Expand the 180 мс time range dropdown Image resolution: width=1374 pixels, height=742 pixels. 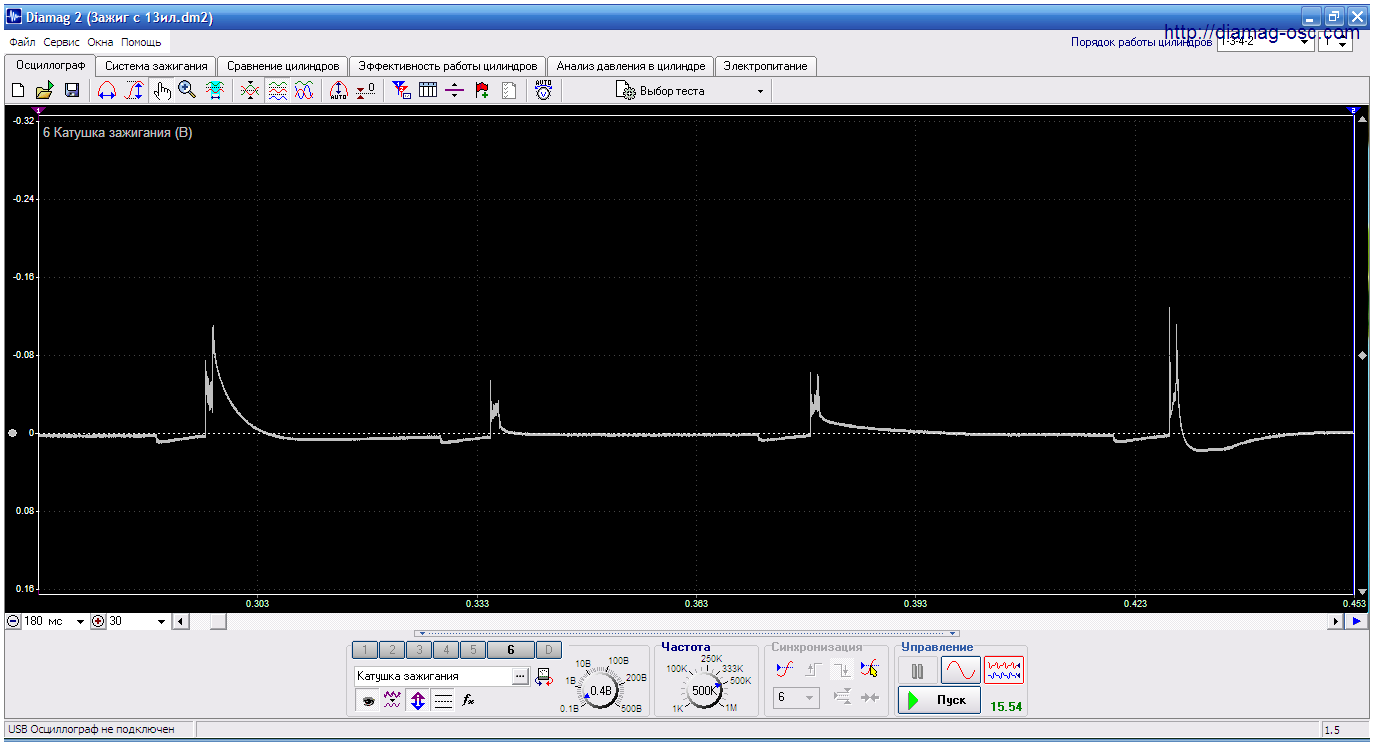point(81,622)
